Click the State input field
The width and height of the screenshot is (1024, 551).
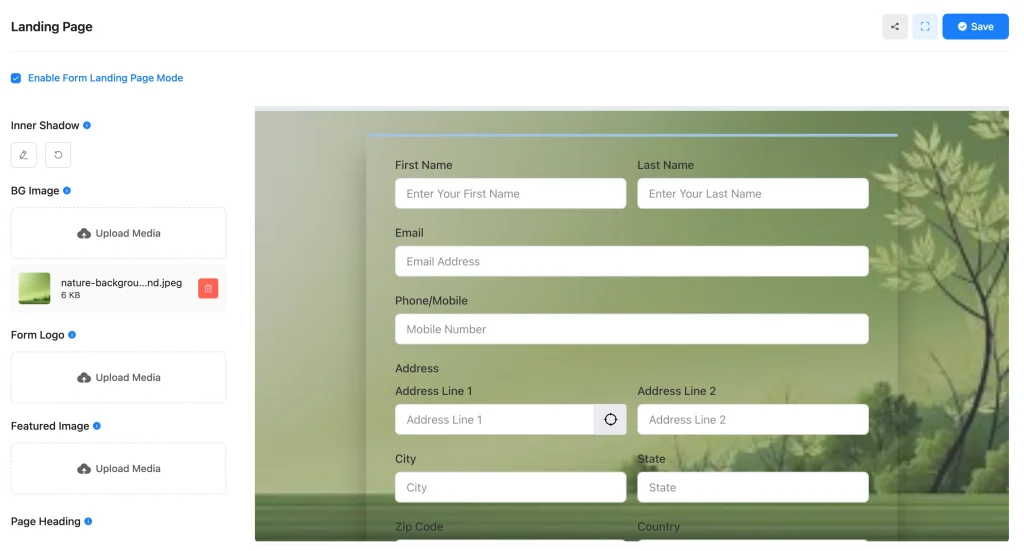(753, 488)
